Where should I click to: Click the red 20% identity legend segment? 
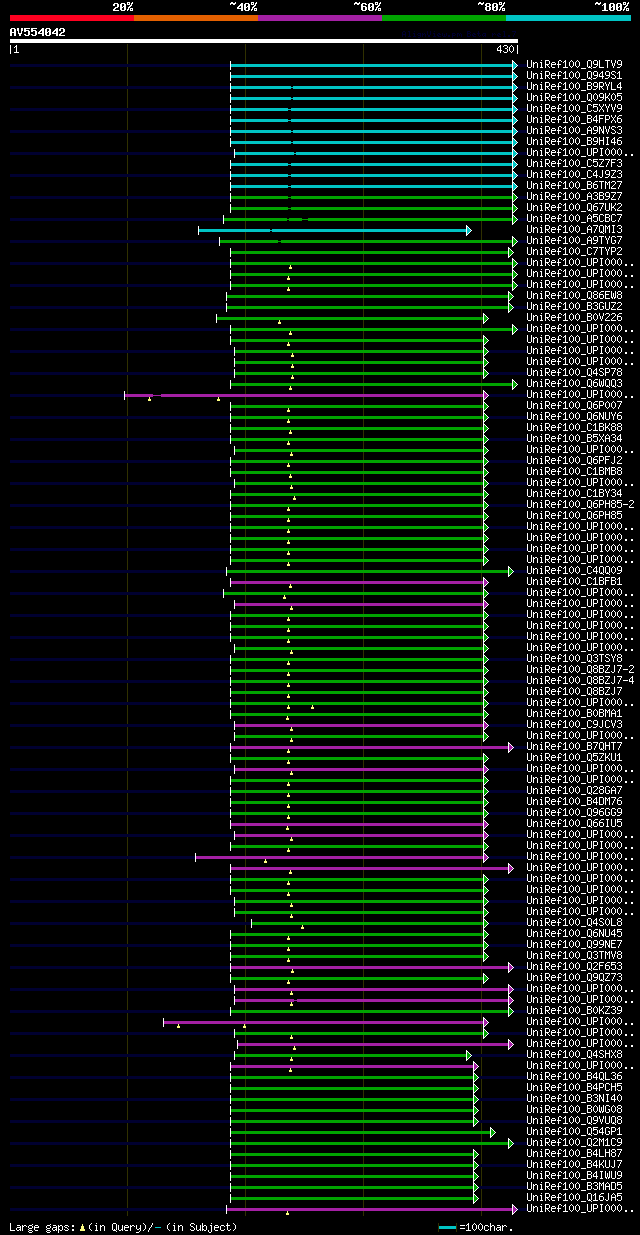(x=72, y=17)
